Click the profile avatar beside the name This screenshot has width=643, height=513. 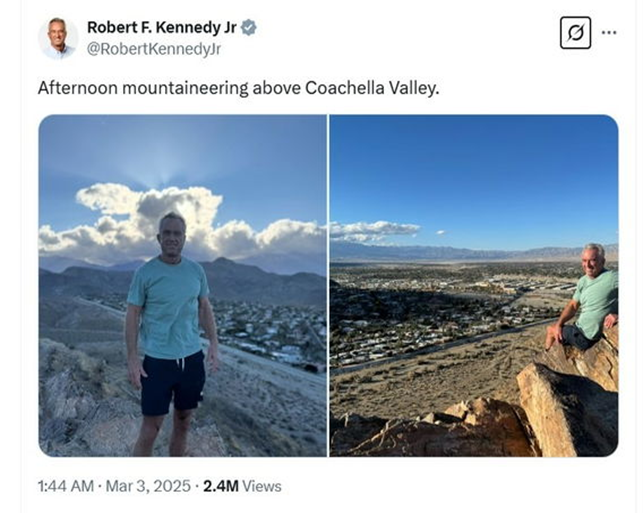[x=57, y=37]
